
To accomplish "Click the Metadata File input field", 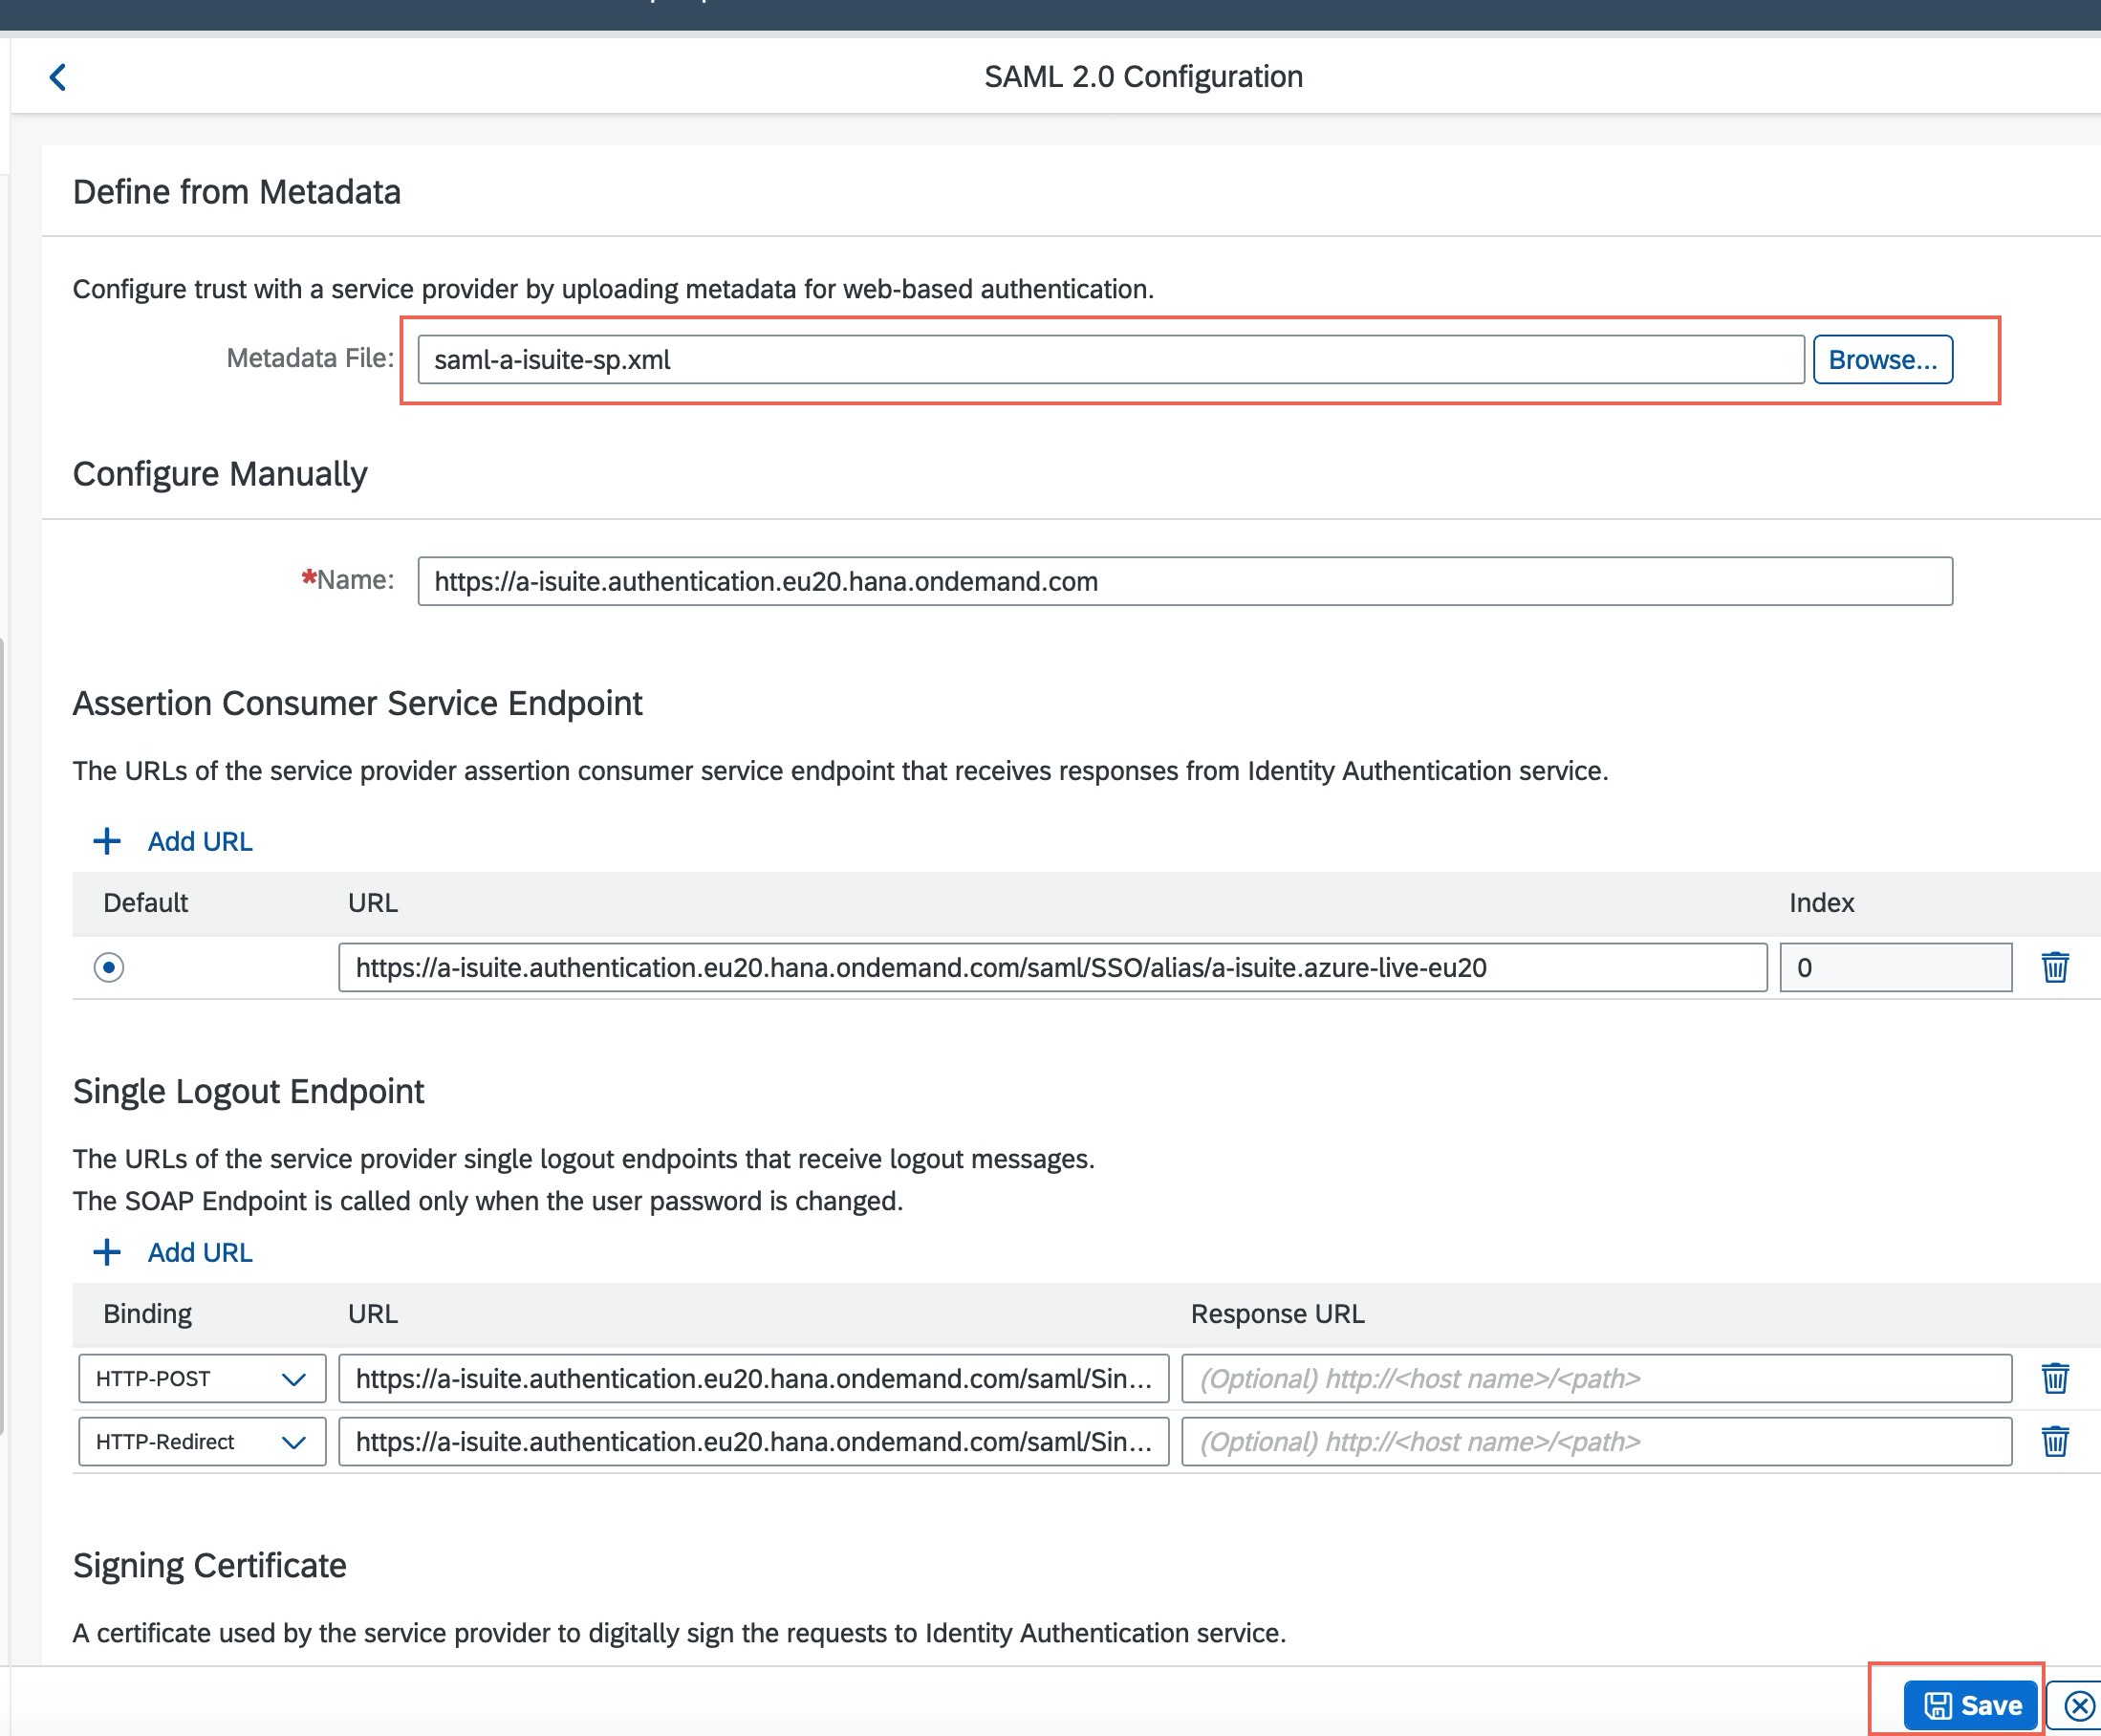I will [1110, 359].
